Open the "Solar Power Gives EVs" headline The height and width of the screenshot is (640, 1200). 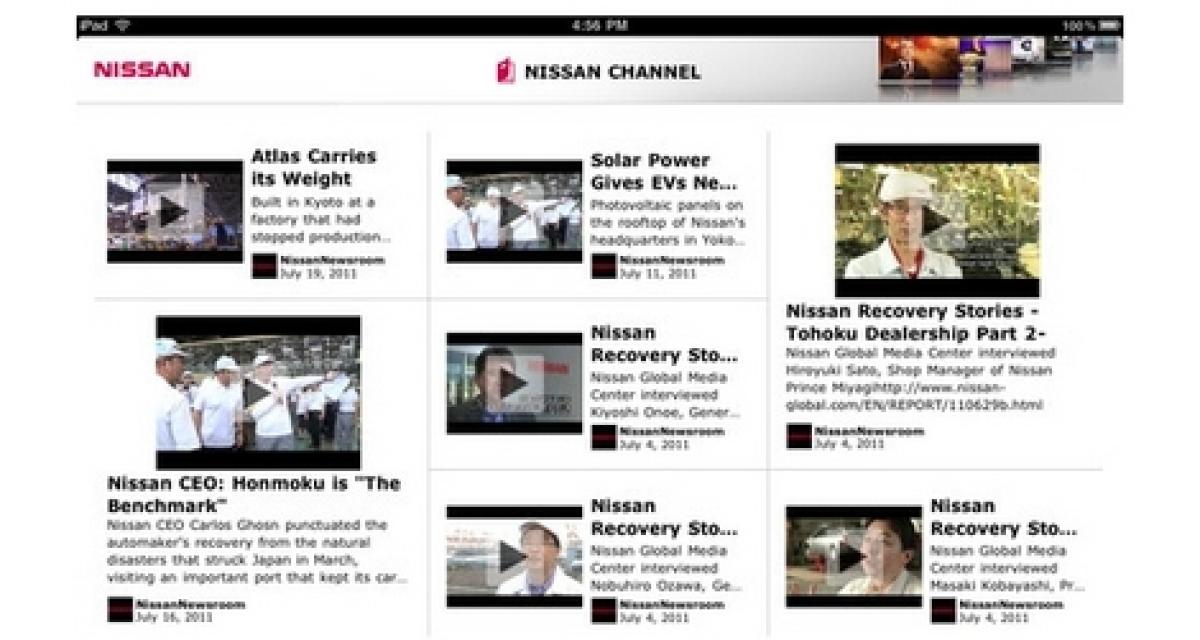pos(664,172)
